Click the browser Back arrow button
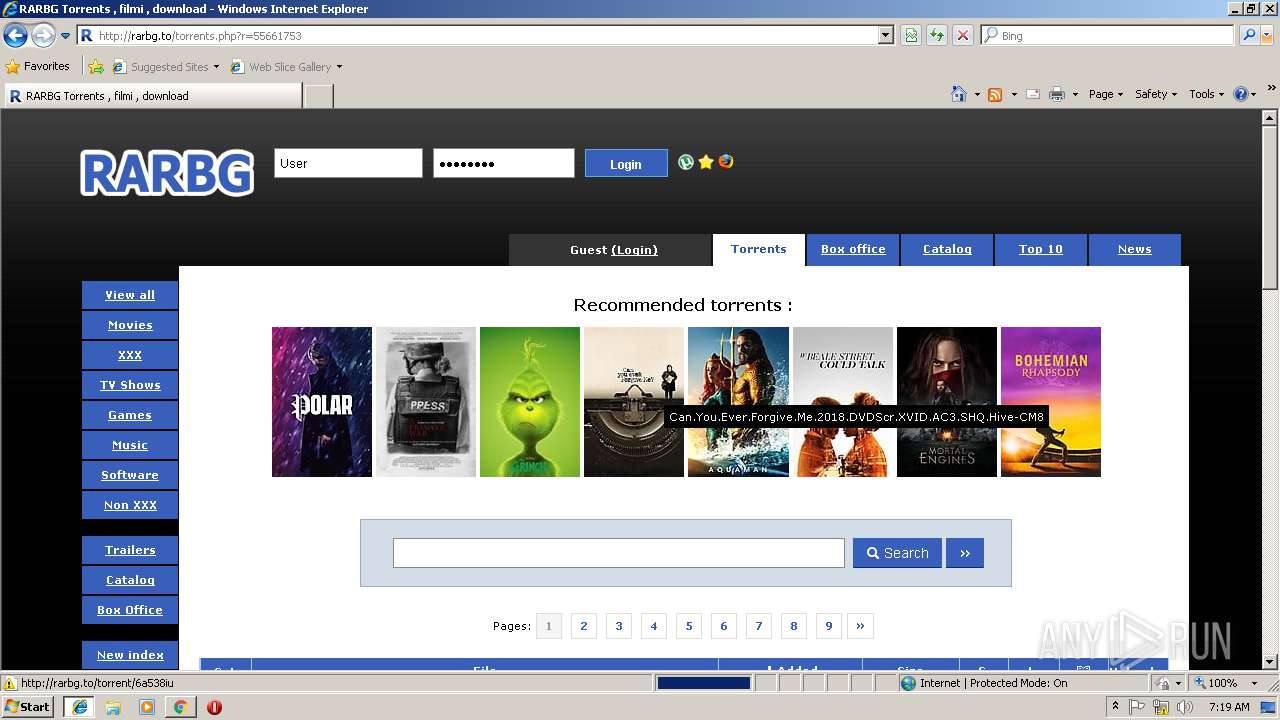 click(x=15, y=36)
